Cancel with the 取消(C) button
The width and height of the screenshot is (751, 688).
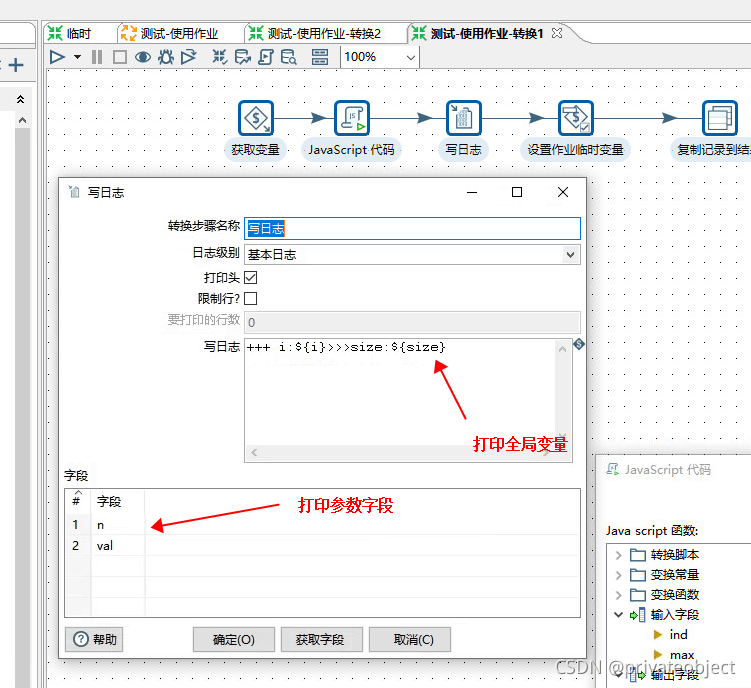point(410,639)
